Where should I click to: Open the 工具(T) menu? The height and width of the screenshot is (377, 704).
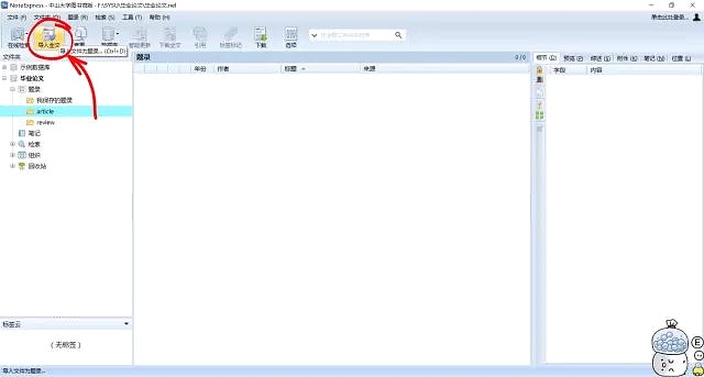[x=132, y=17]
